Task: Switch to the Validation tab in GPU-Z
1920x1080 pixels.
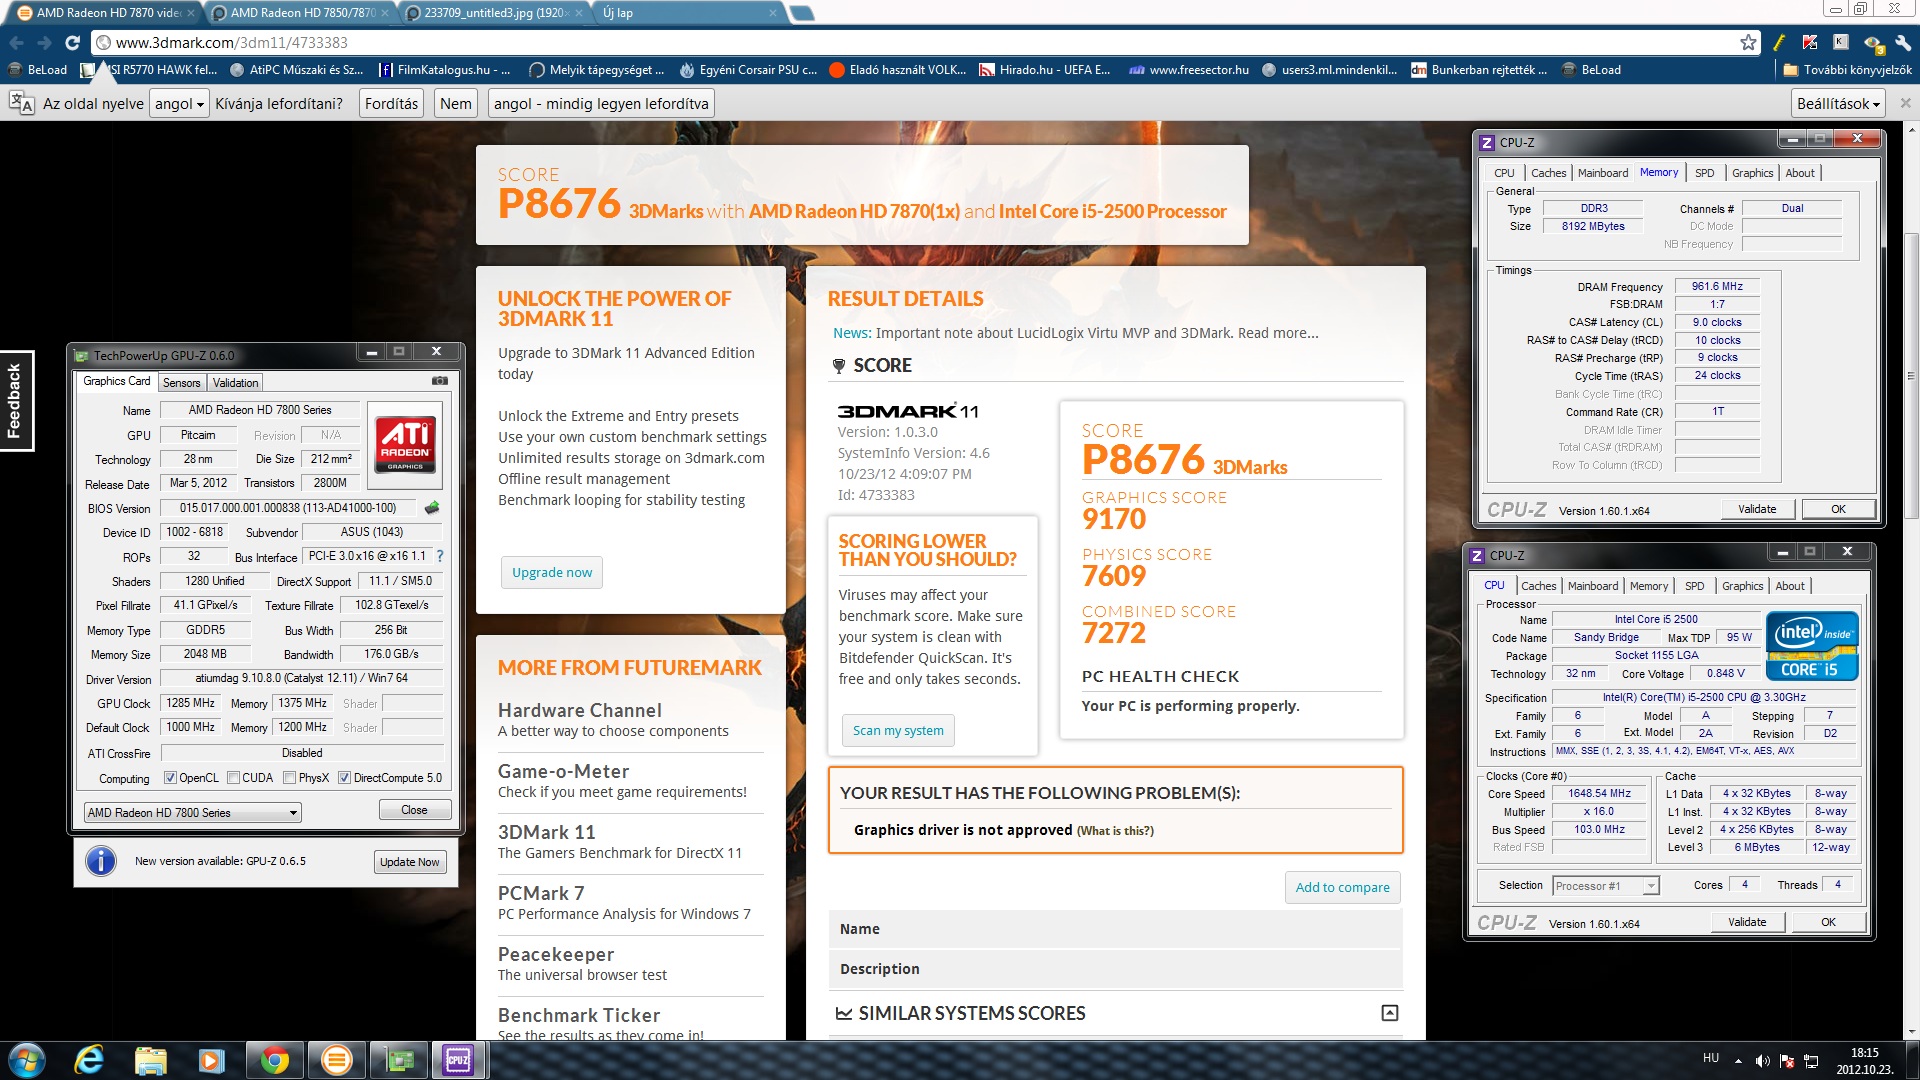Action: (x=235, y=382)
